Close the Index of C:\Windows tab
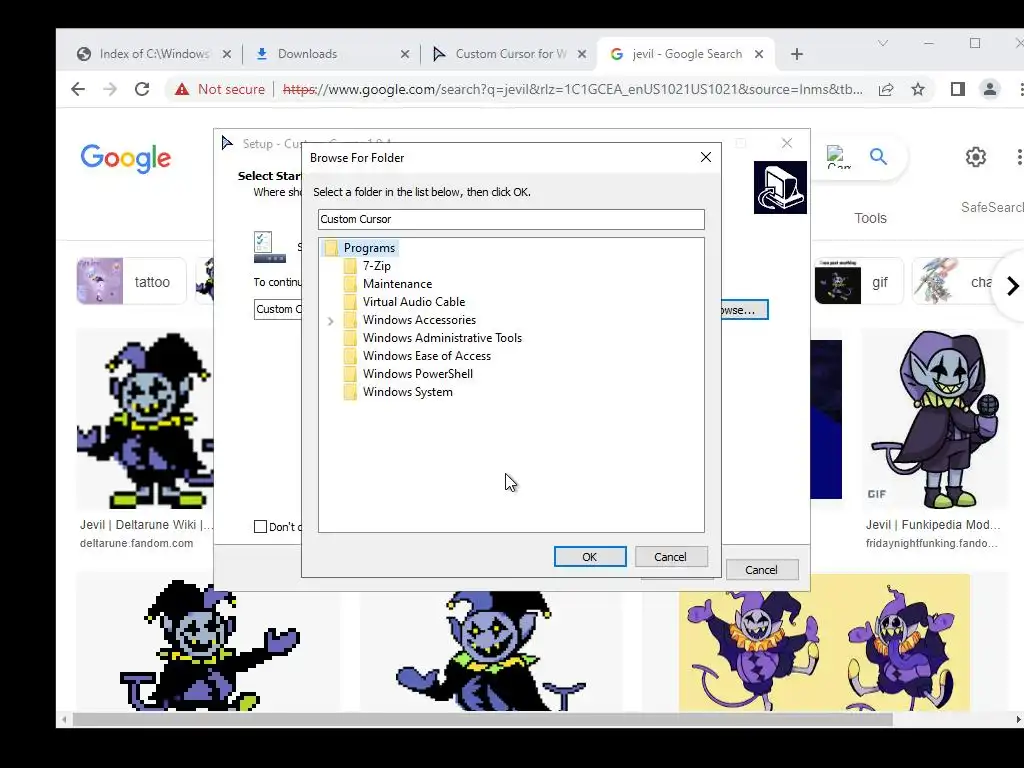Viewport: 1024px width, 768px height. (x=227, y=54)
